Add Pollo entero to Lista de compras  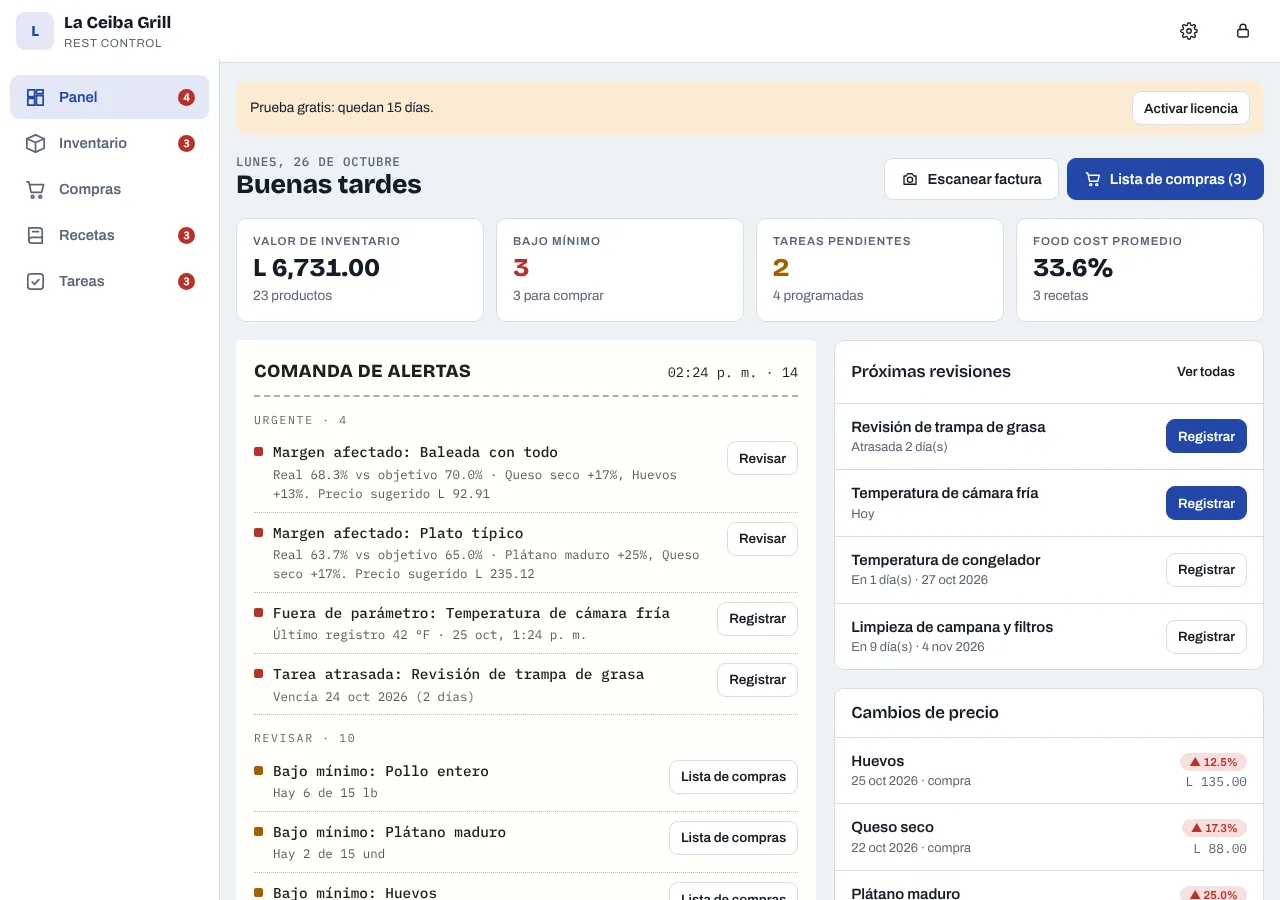tap(733, 777)
